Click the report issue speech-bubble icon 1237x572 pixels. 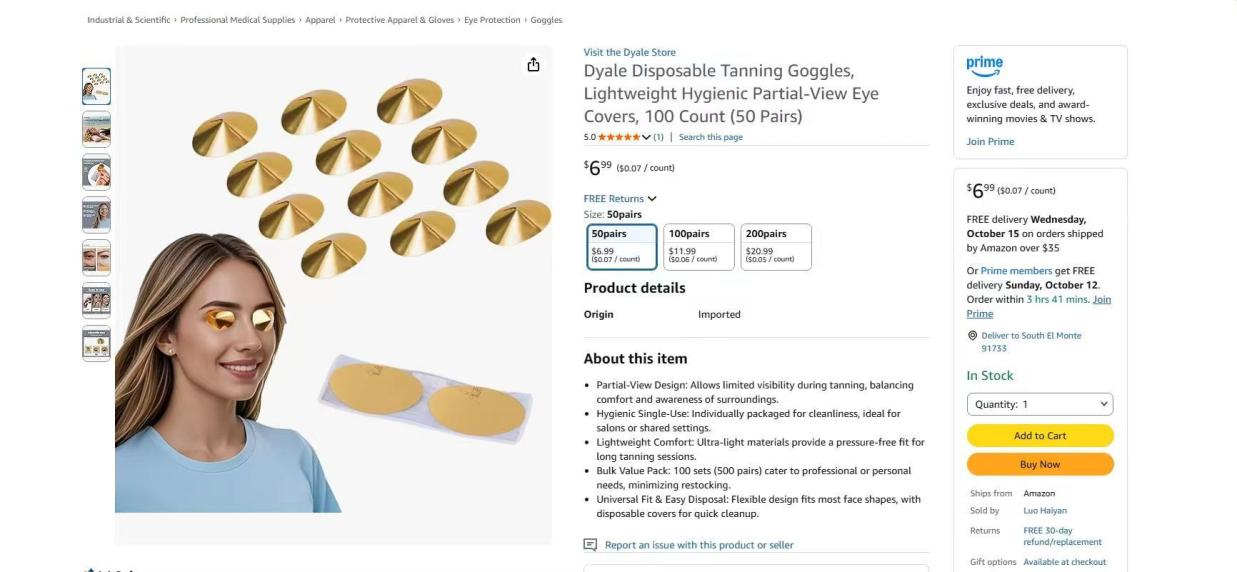tap(590, 545)
